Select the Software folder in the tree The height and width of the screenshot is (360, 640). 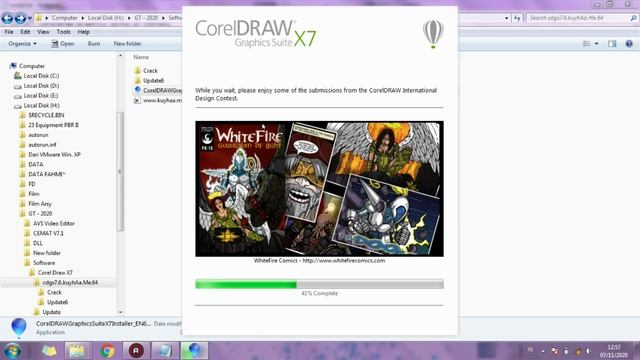(x=44, y=263)
